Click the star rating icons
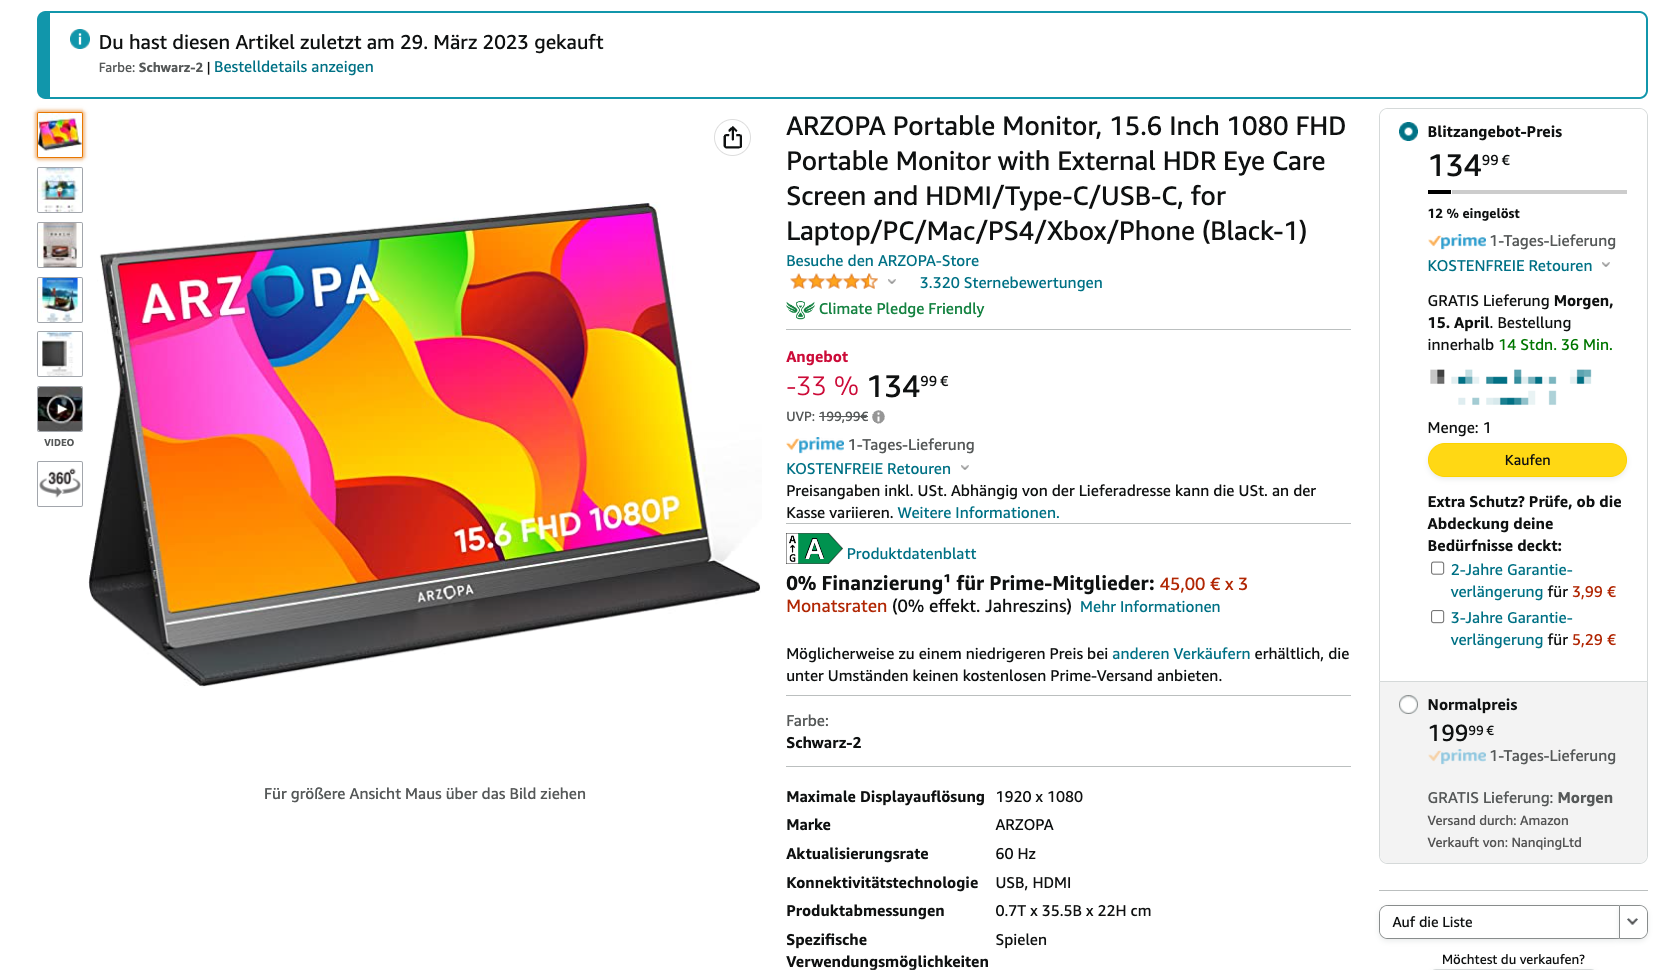This screenshot has height=970, width=1673. [833, 282]
